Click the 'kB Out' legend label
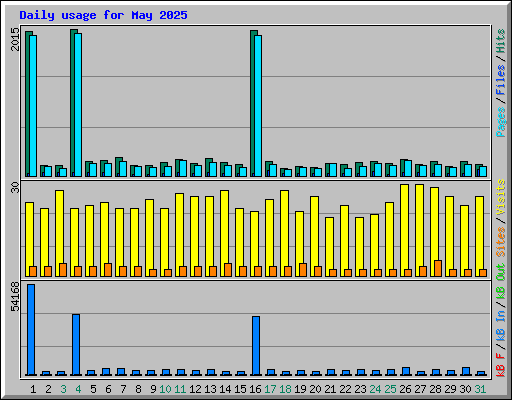 click(501, 282)
